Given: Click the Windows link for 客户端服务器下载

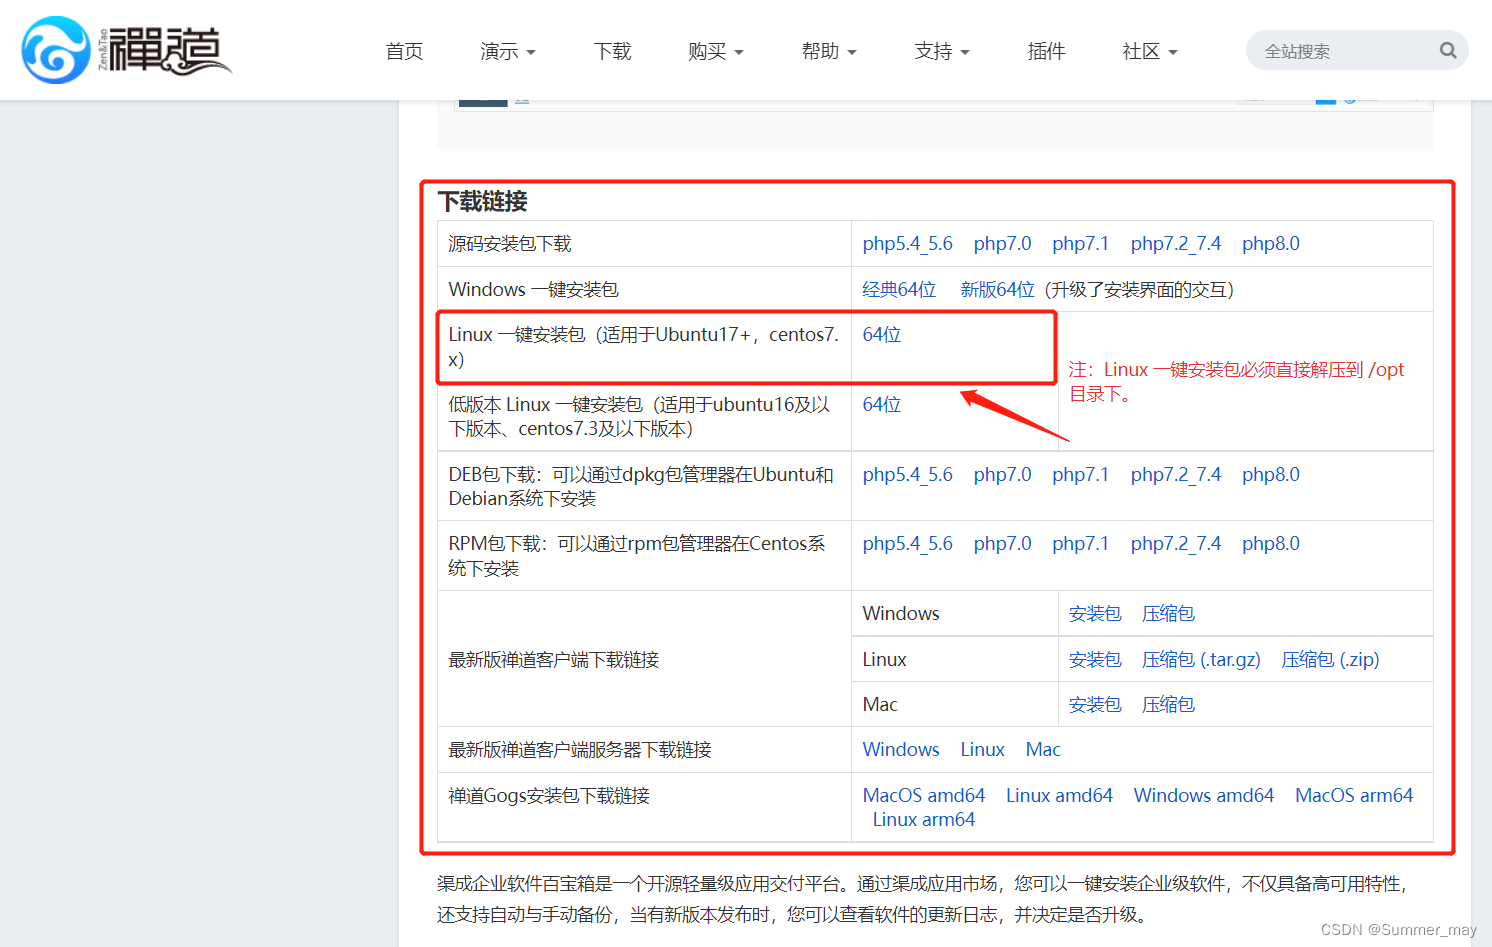Looking at the screenshot, I should point(901,750).
